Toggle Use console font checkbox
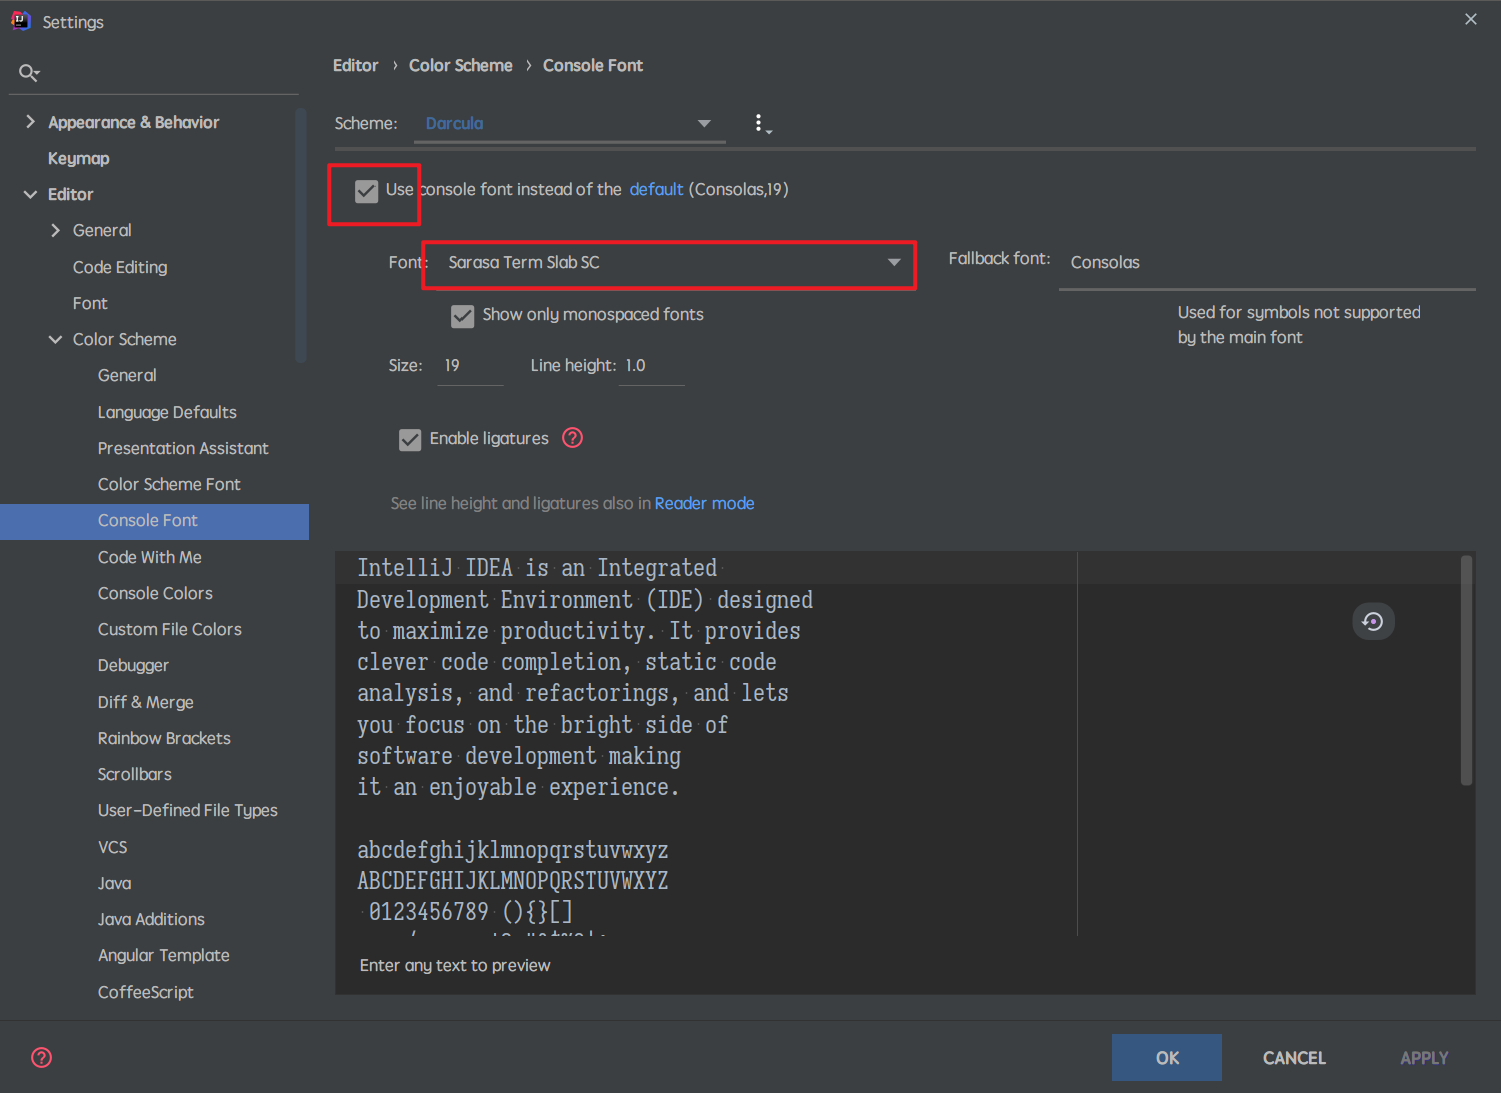 [367, 191]
